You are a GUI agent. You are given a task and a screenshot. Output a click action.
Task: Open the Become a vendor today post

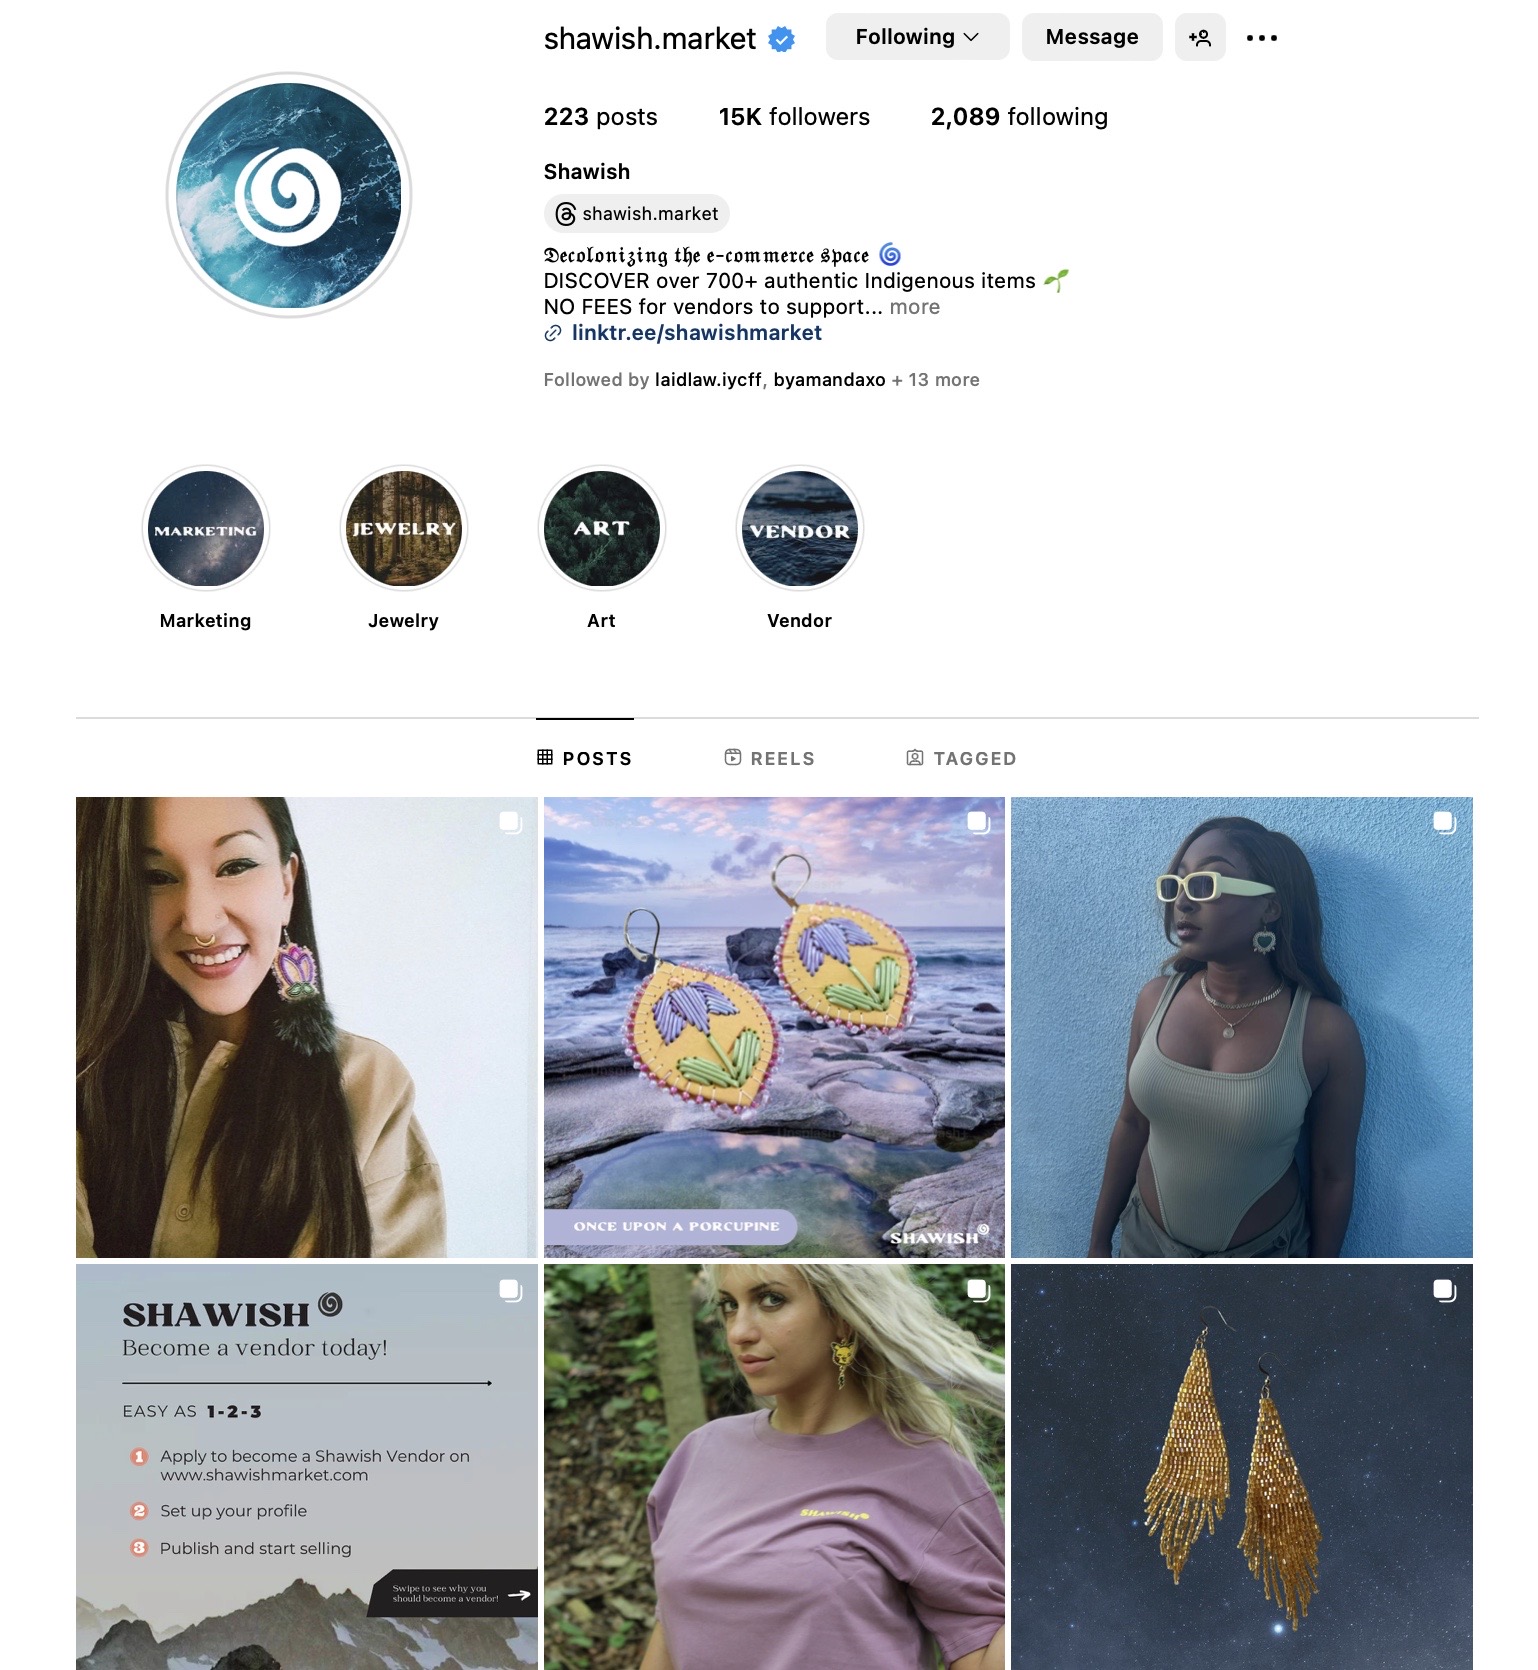click(307, 1466)
